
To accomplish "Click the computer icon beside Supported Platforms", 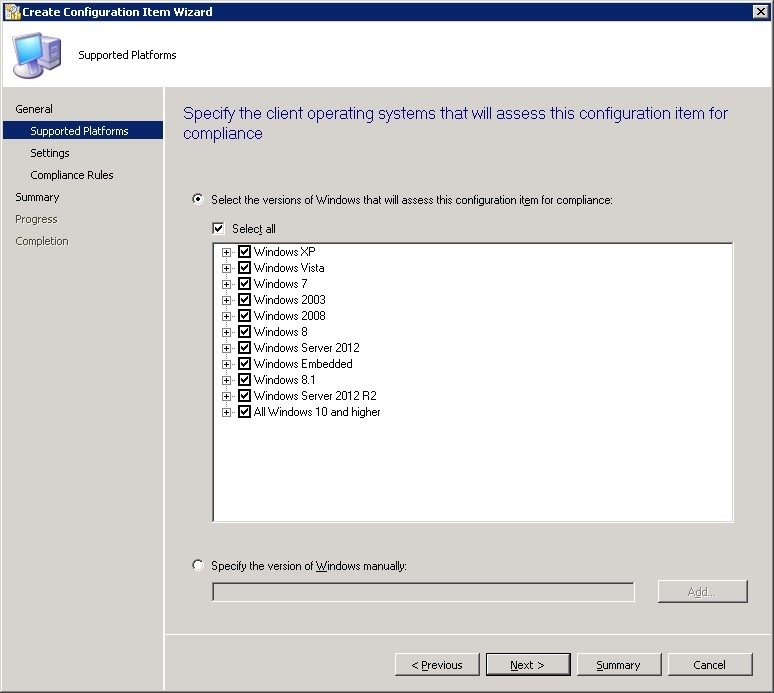I will [x=38, y=55].
